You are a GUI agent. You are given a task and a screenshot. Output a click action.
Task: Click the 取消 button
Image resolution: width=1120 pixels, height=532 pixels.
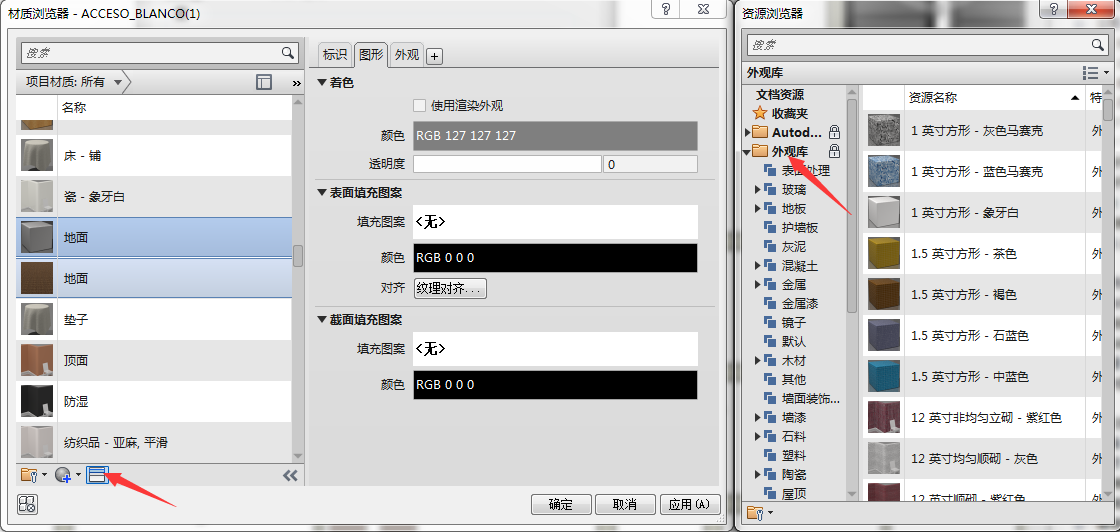624,504
